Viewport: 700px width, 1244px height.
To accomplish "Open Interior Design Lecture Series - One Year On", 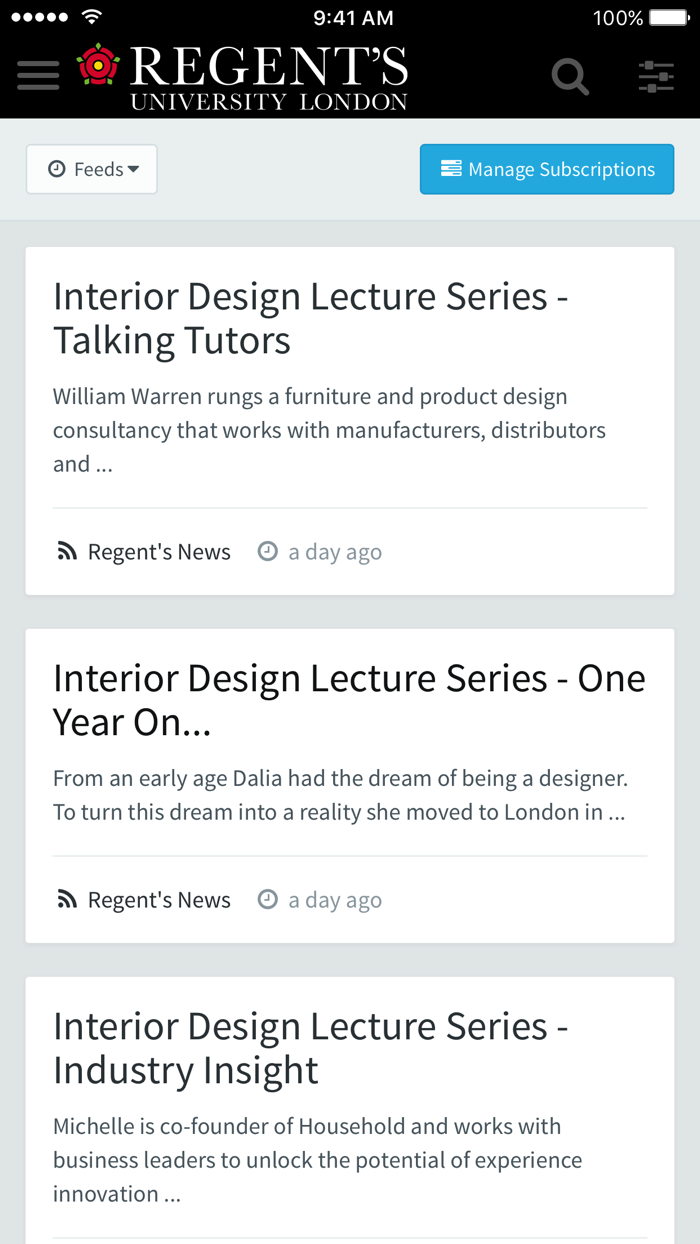I will tap(349, 700).
